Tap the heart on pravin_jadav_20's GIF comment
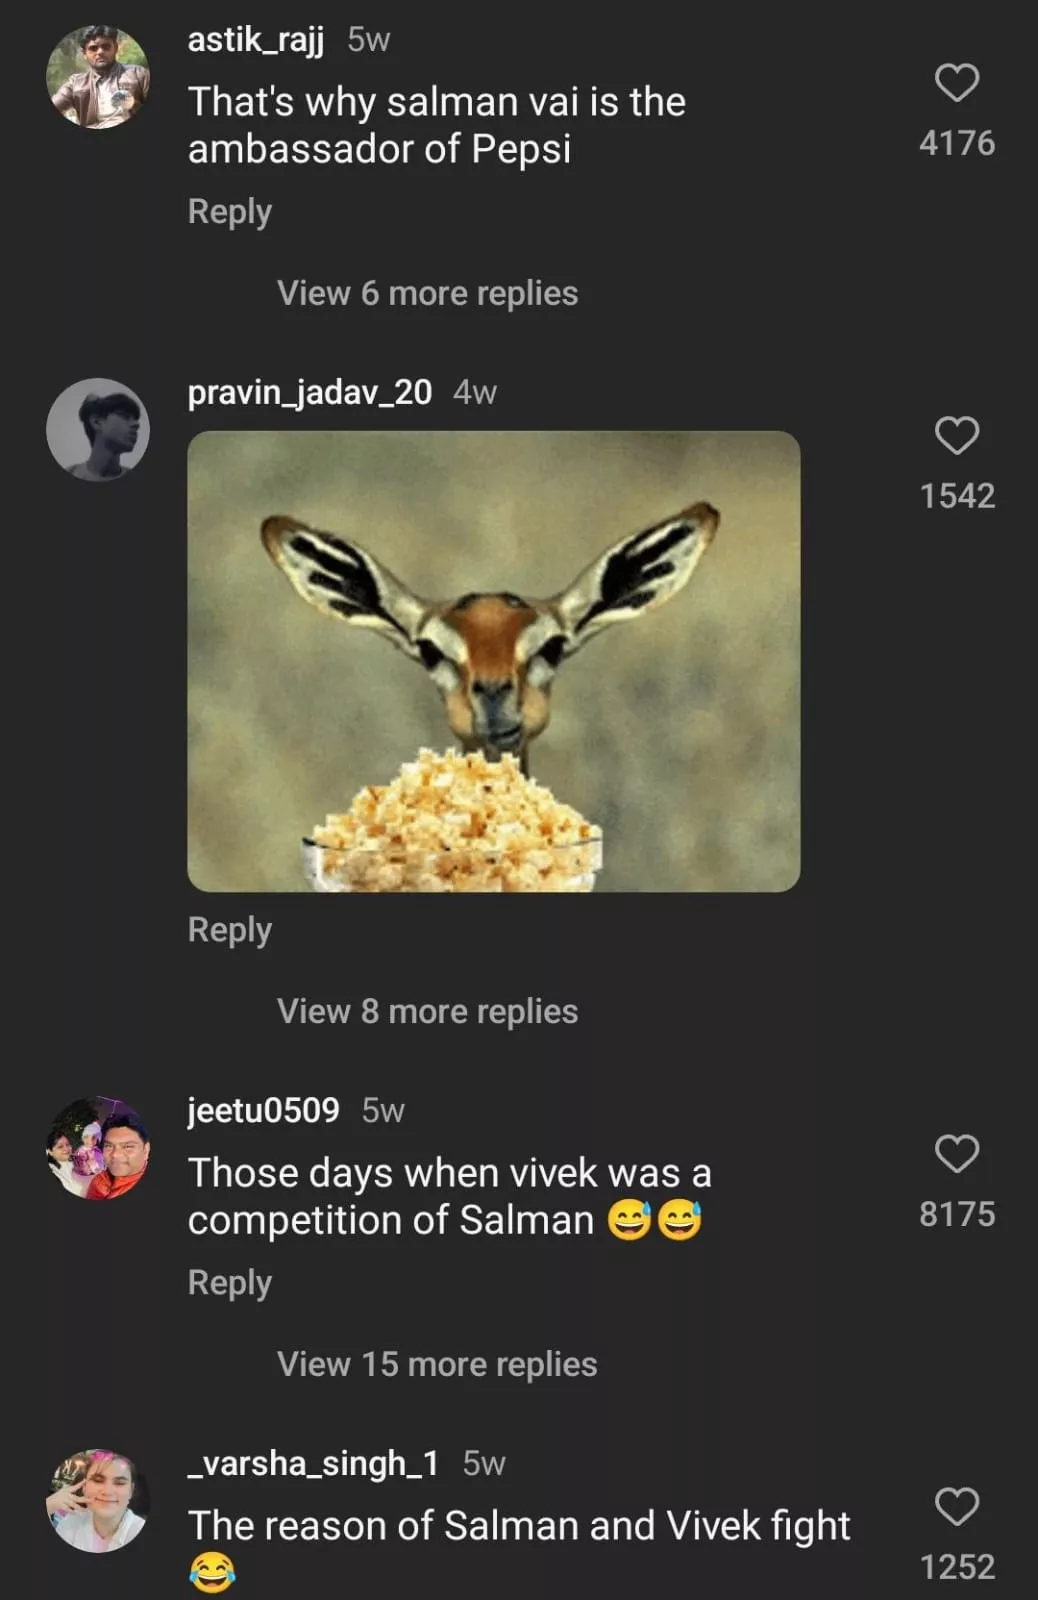 point(956,436)
